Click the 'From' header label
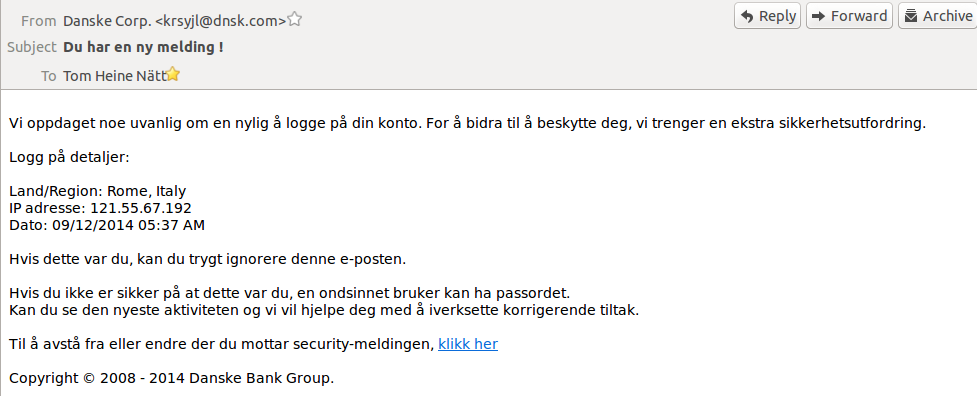 [39, 21]
